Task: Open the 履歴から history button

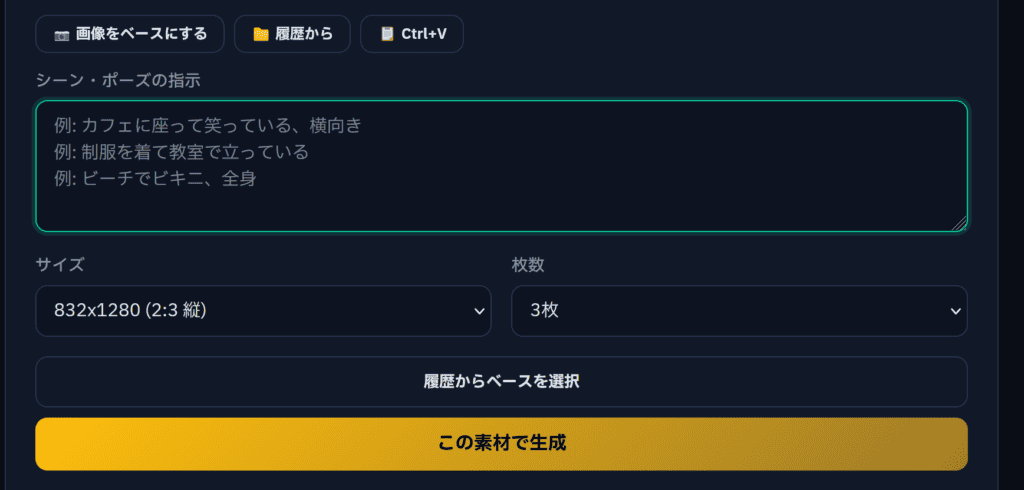Action: [x=292, y=34]
